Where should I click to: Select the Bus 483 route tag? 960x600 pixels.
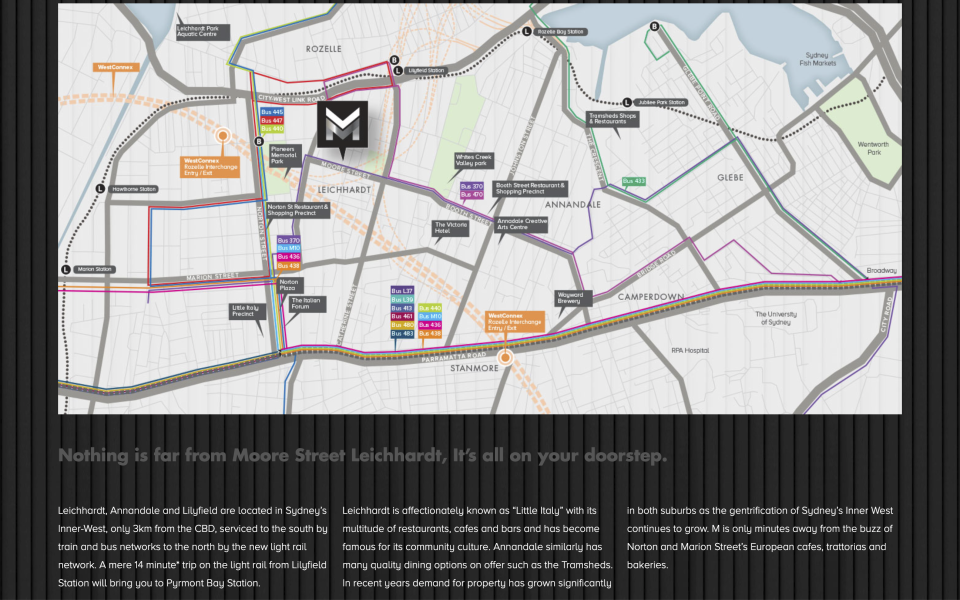click(x=402, y=334)
